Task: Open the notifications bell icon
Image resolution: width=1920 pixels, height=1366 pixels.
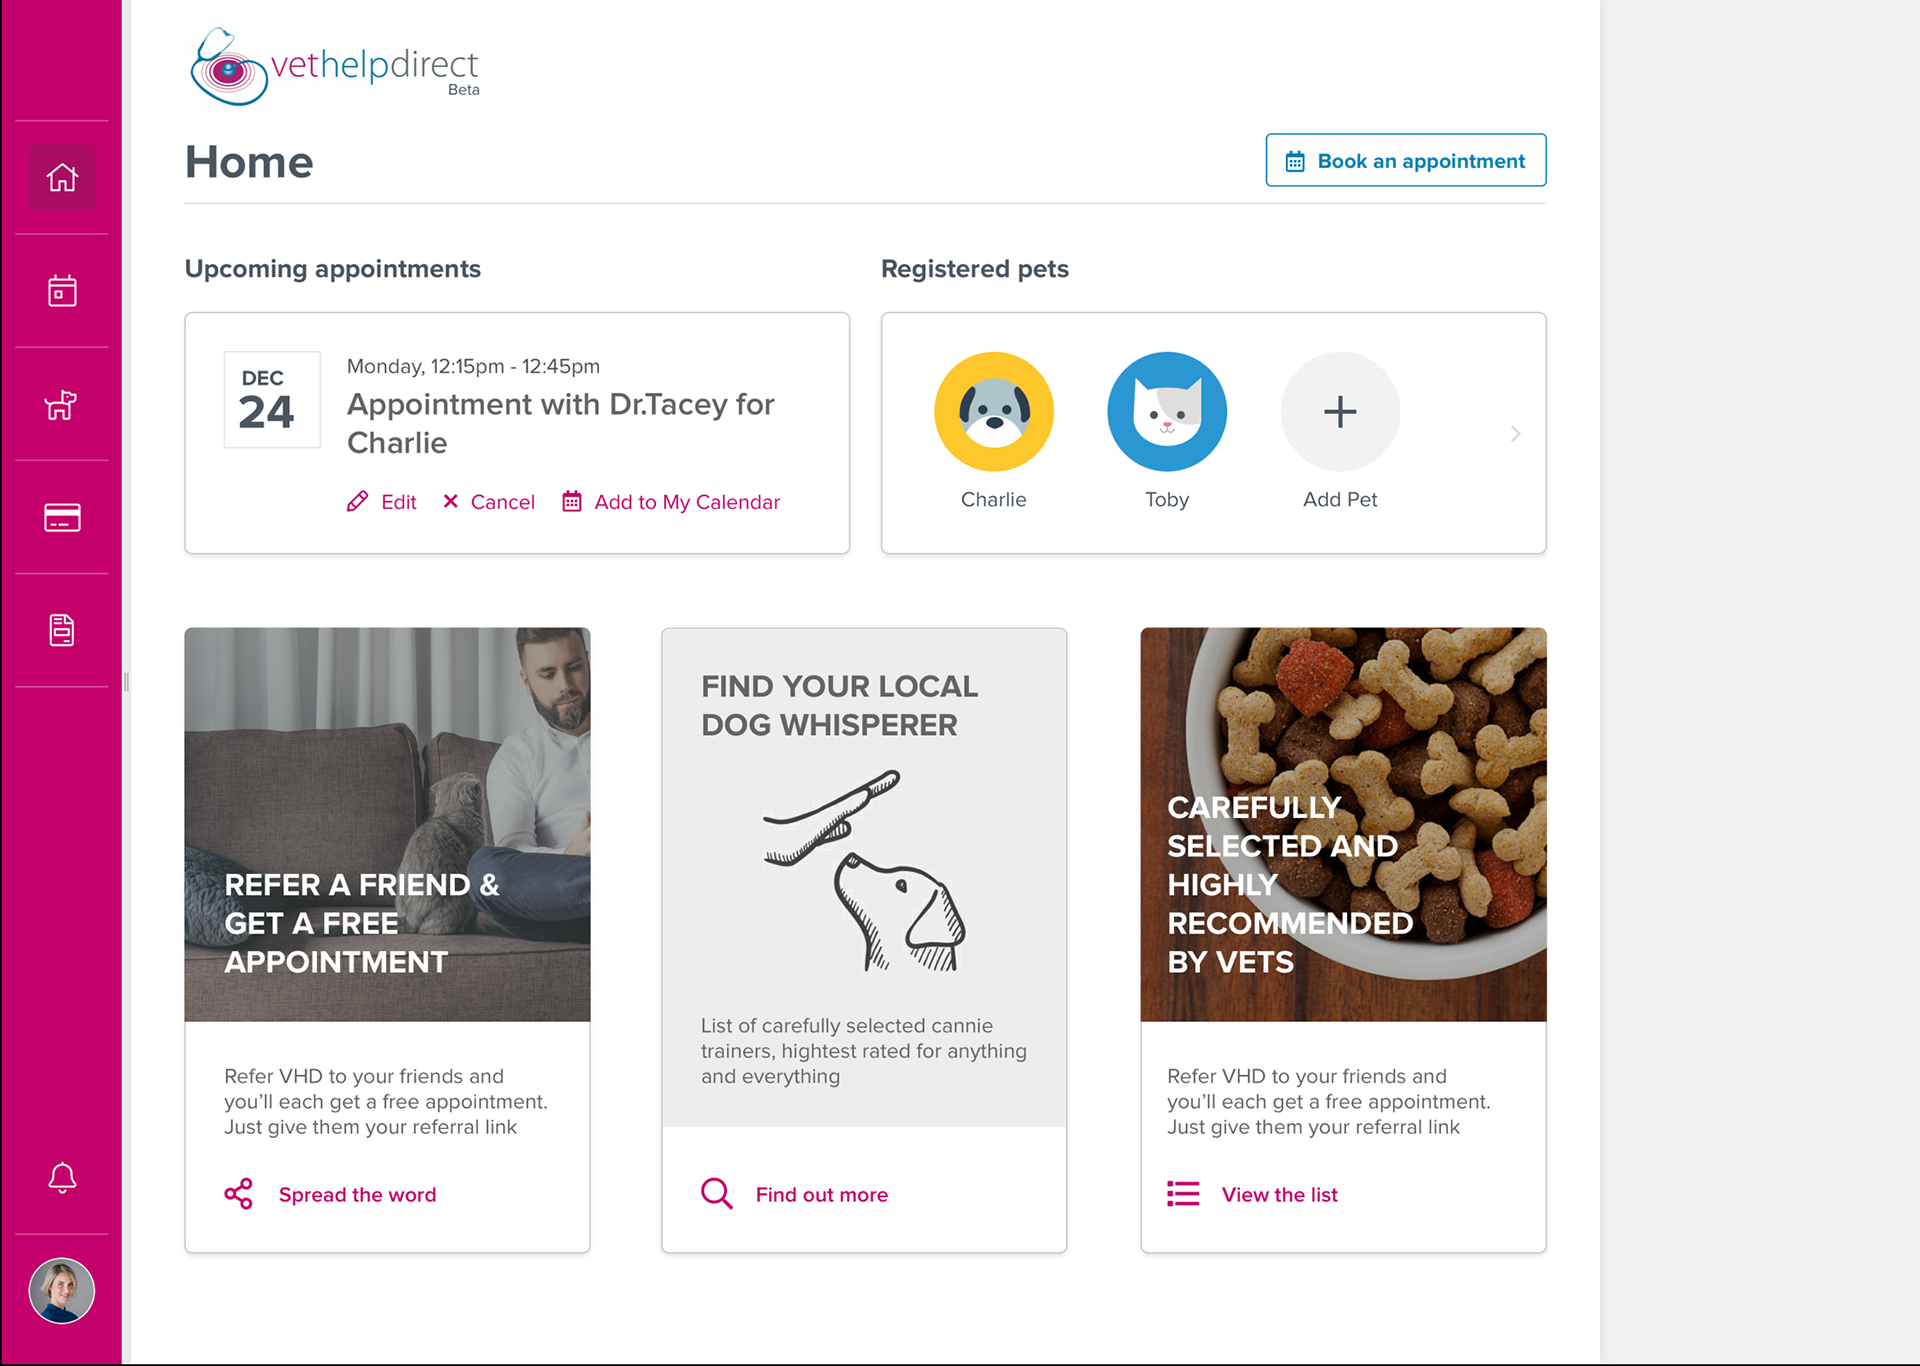Action: point(62,1178)
